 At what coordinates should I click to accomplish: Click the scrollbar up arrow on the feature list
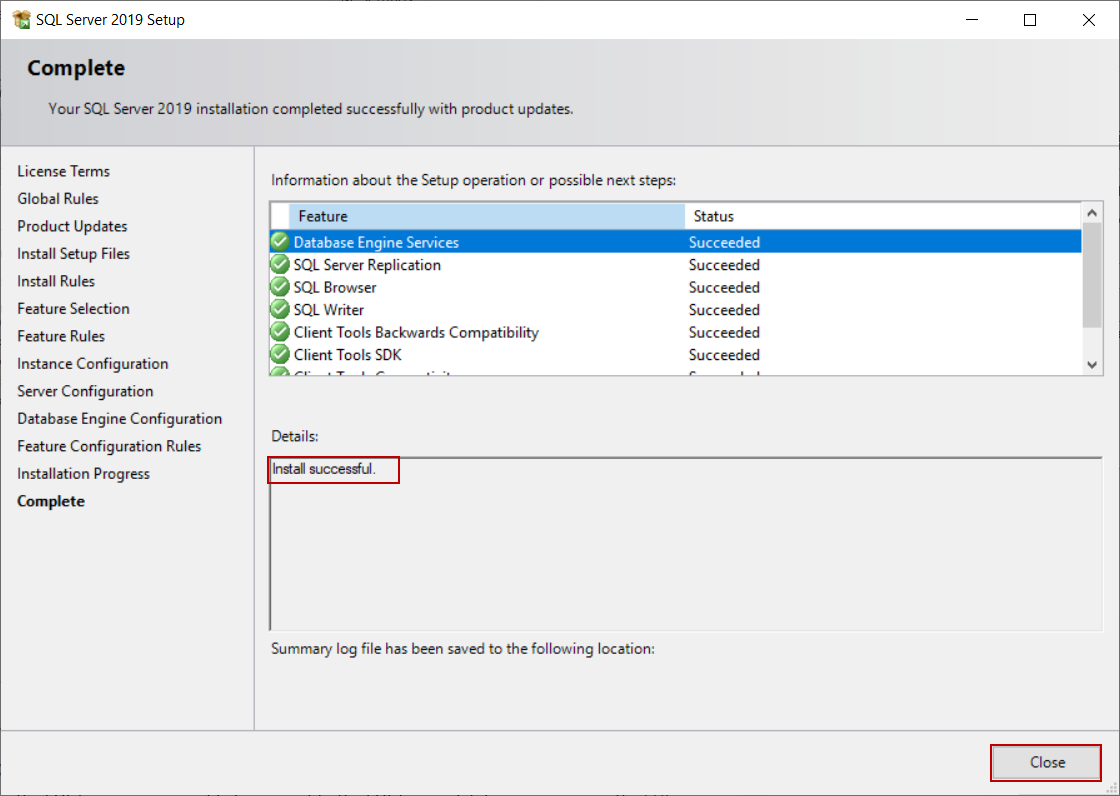tap(1091, 212)
